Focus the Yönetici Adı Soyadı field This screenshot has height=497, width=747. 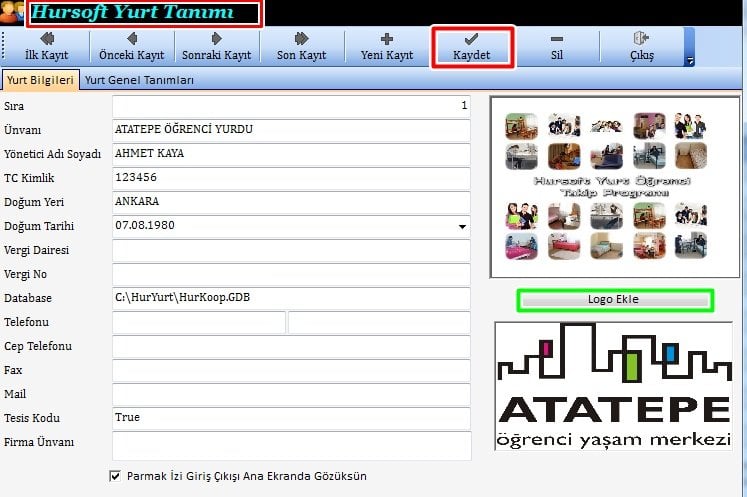(x=291, y=154)
